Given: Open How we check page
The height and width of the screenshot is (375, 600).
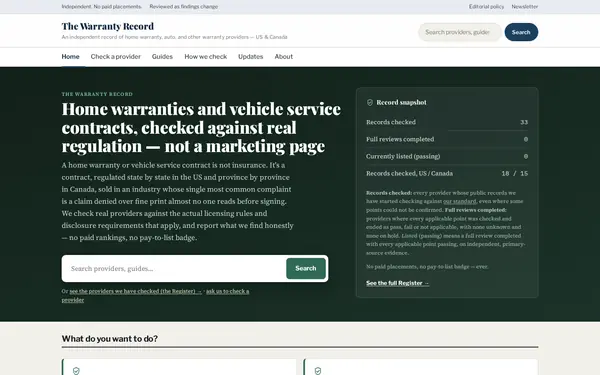Looking at the screenshot, I should click(x=205, y=57).
